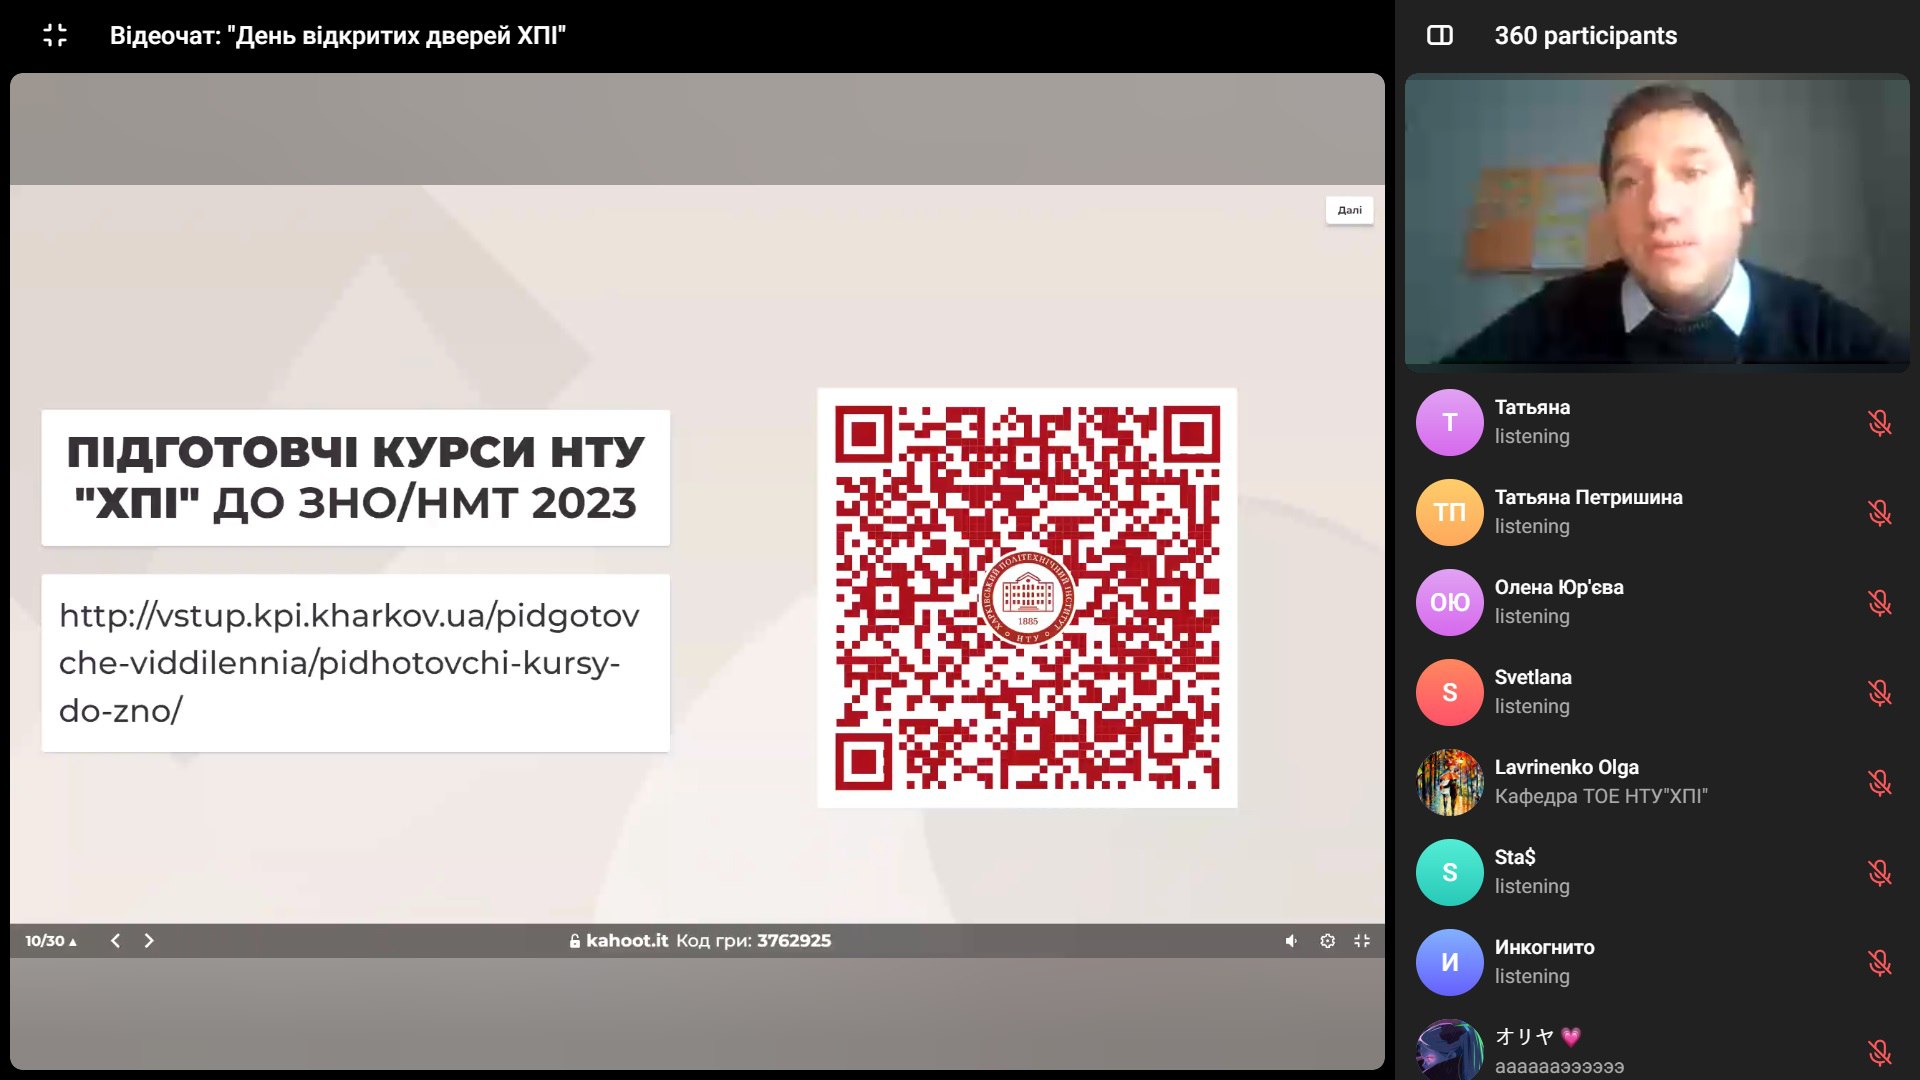Open Sta$'s teal S avatar
Image resolution: width=1920 pixels, height=1080 pixels.
click(x=1450, y=873)
